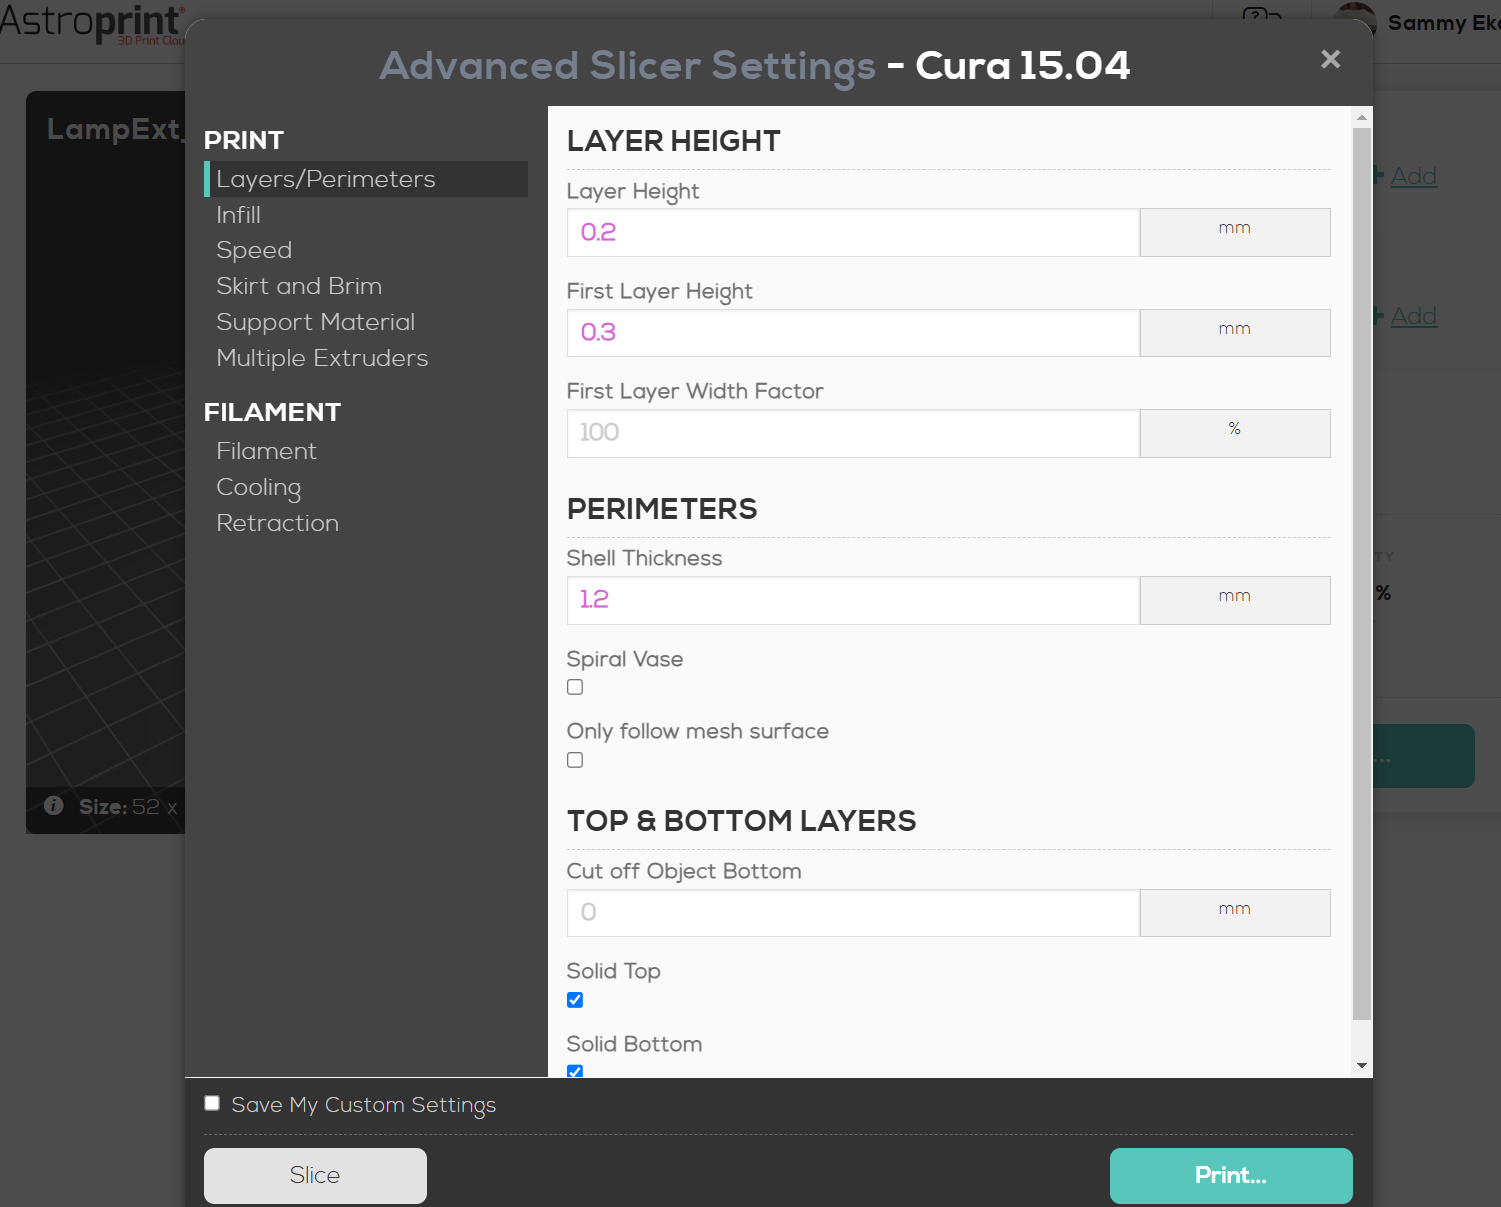The width and height of the screenshot is (1501, 1207).
Task: Click the Spiral Vase label text
Action: (625, 659)
